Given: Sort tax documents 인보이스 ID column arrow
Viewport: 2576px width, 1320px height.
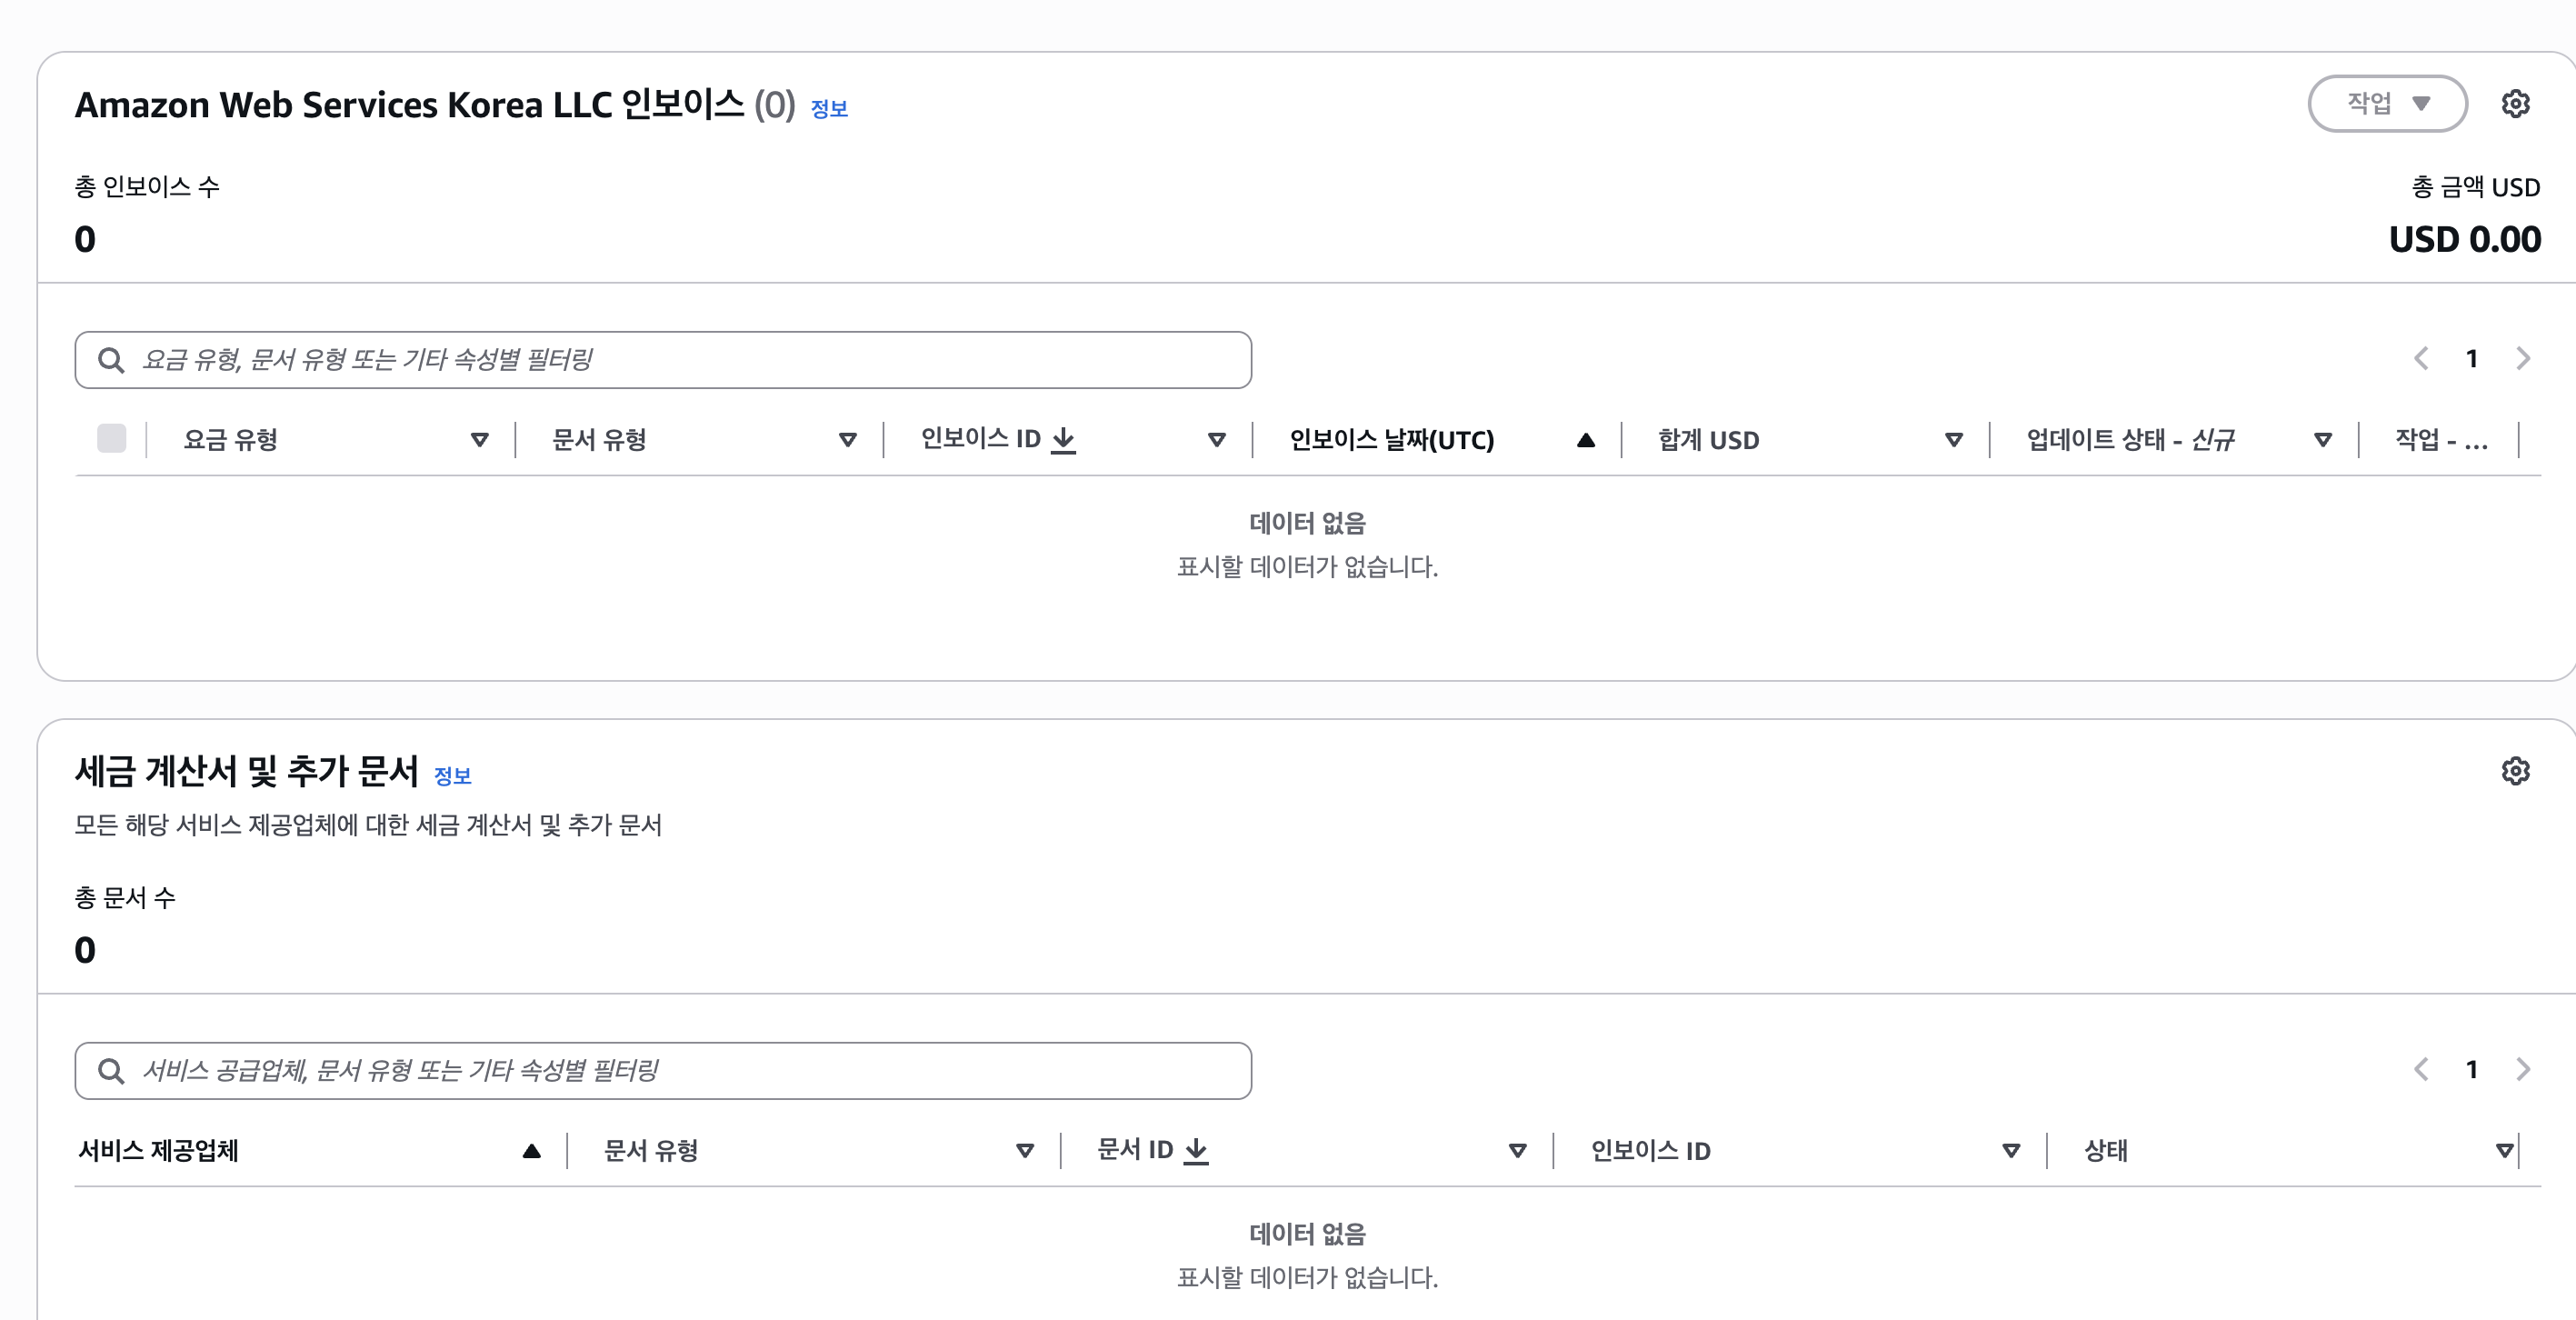Looking at the screenshot, I should pyautogui.click(x=2011, y=1151).
